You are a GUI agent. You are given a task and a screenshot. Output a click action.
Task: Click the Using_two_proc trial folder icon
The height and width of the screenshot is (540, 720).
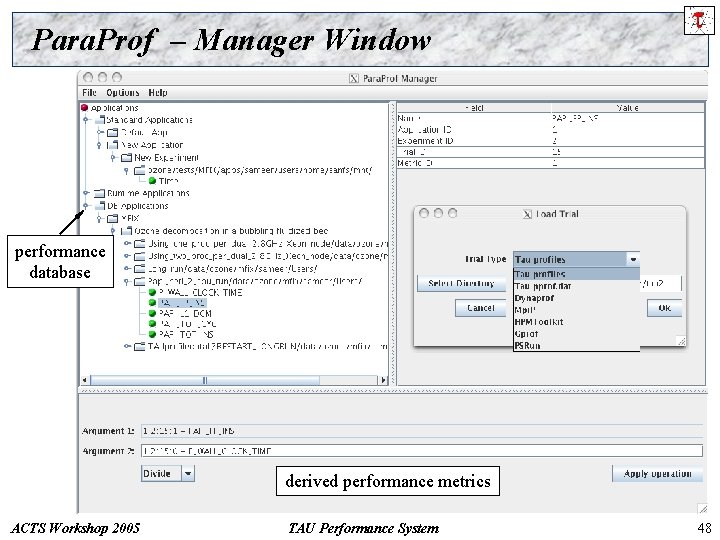point(140,256)
